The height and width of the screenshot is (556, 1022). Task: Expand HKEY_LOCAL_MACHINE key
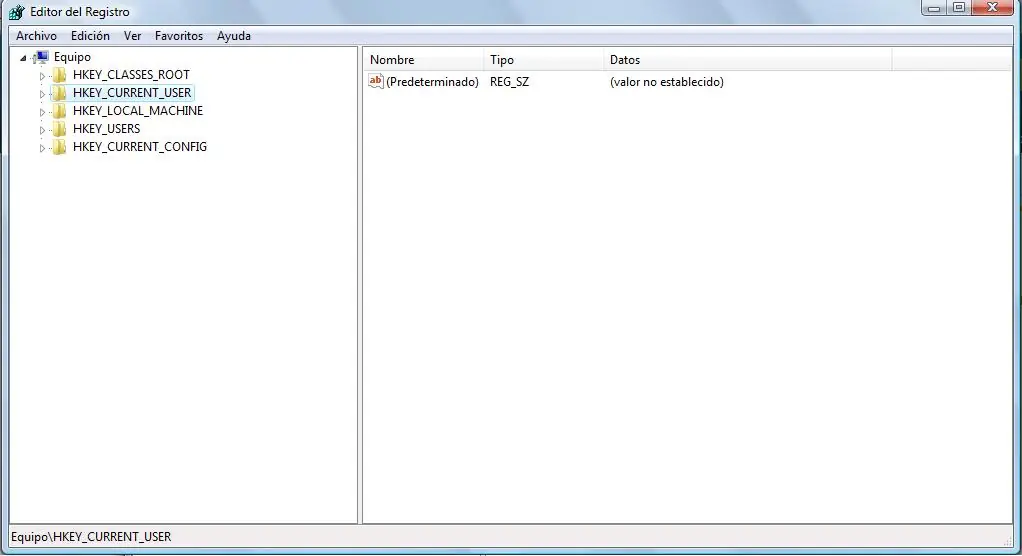tap(42, 112)
